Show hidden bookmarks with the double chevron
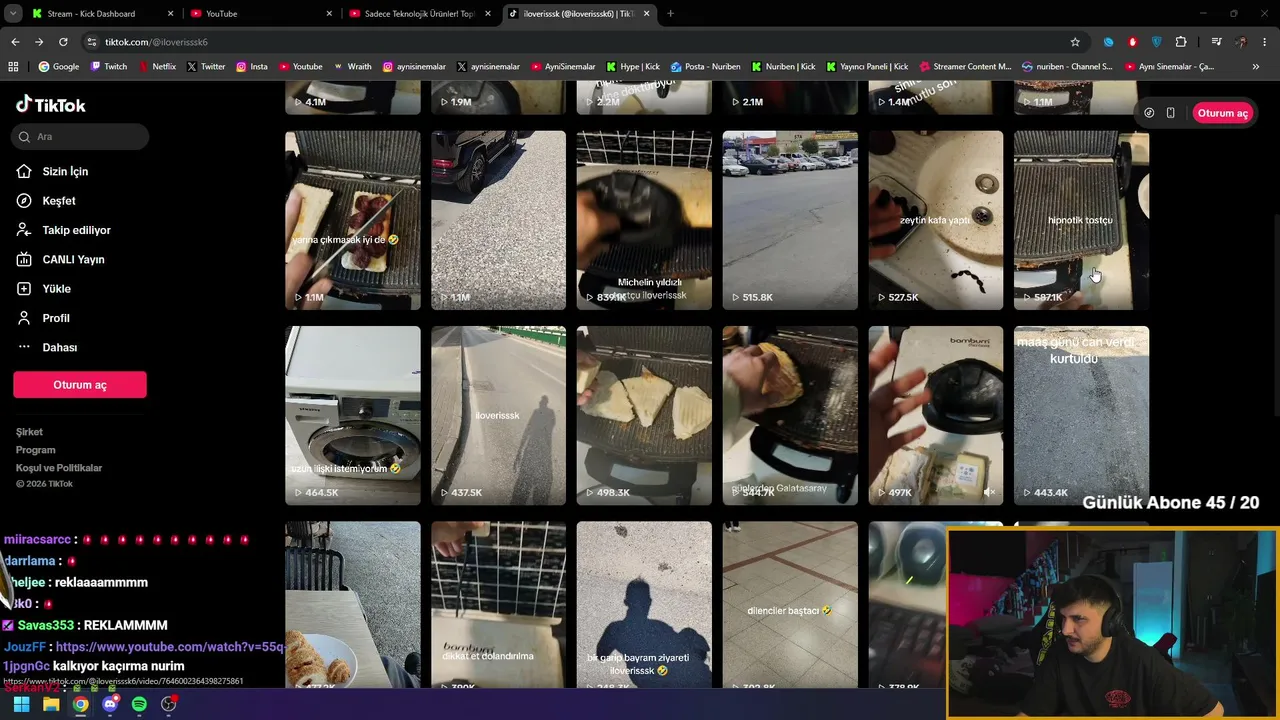This screenshot has height=720, width=1280. point(1255,67)
